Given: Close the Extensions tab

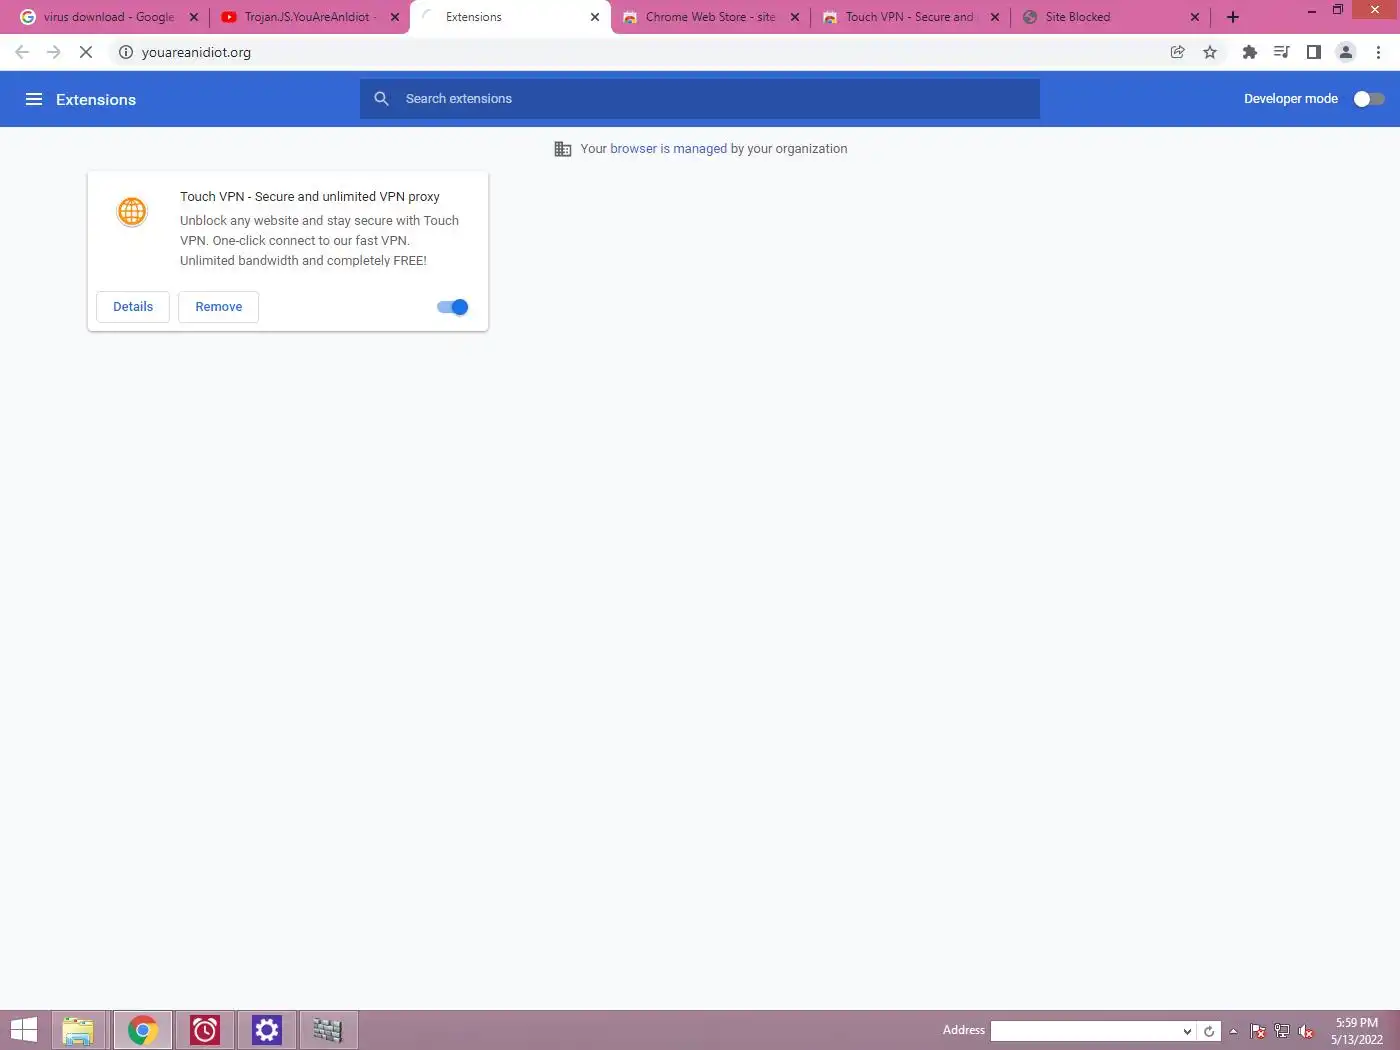Looking at the screenshot, I should click(x=595, y=17).
